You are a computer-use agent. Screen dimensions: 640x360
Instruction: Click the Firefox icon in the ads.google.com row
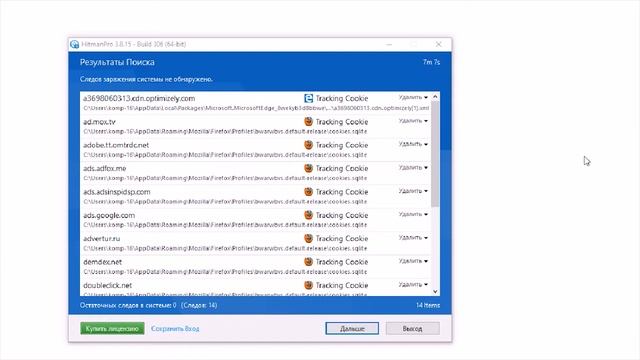(x=309, y=215)
